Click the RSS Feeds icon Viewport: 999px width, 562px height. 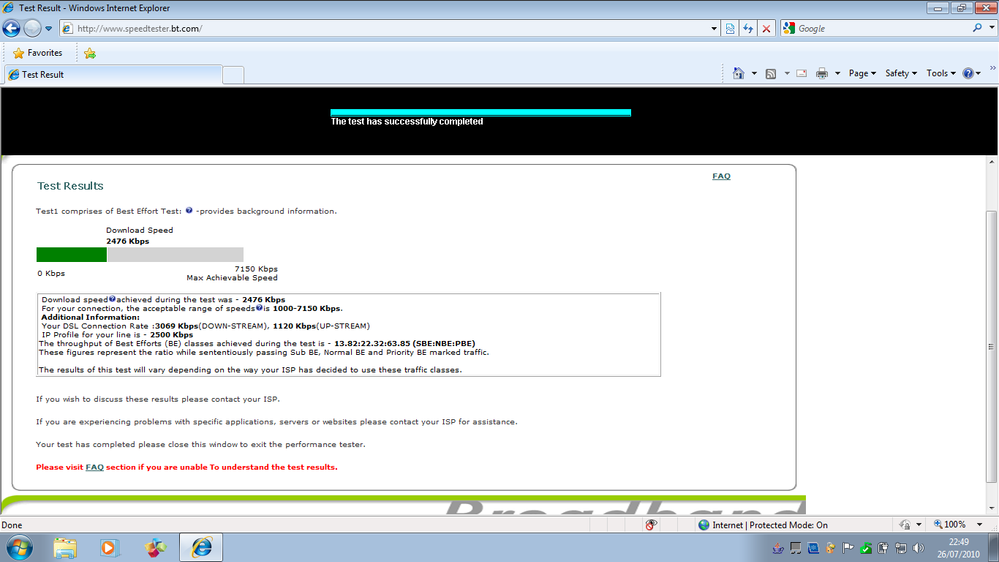[770, 73]
